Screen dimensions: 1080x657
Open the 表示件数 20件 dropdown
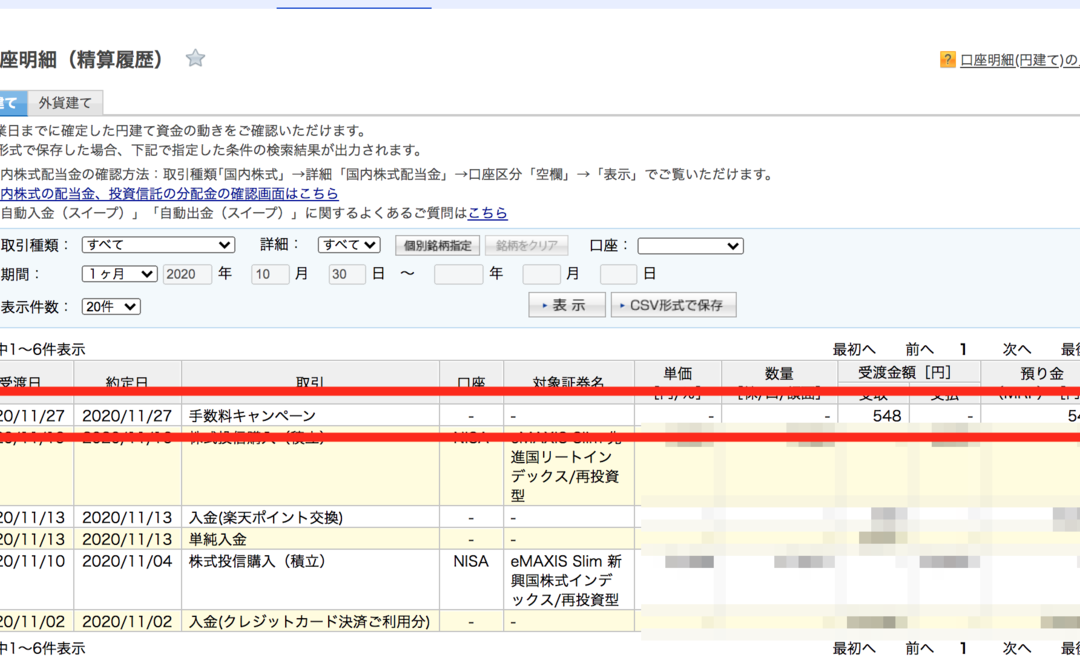[x=111, y=306]
